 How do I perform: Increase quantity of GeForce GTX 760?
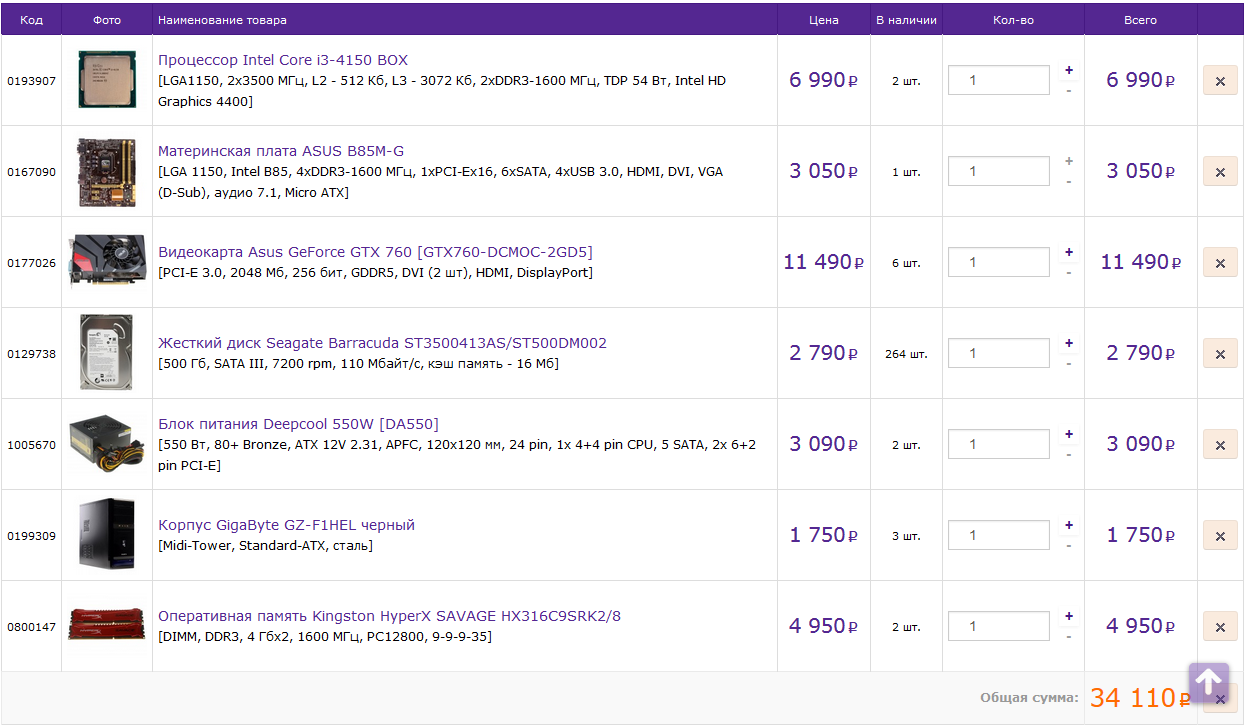tap(1069, 252)
